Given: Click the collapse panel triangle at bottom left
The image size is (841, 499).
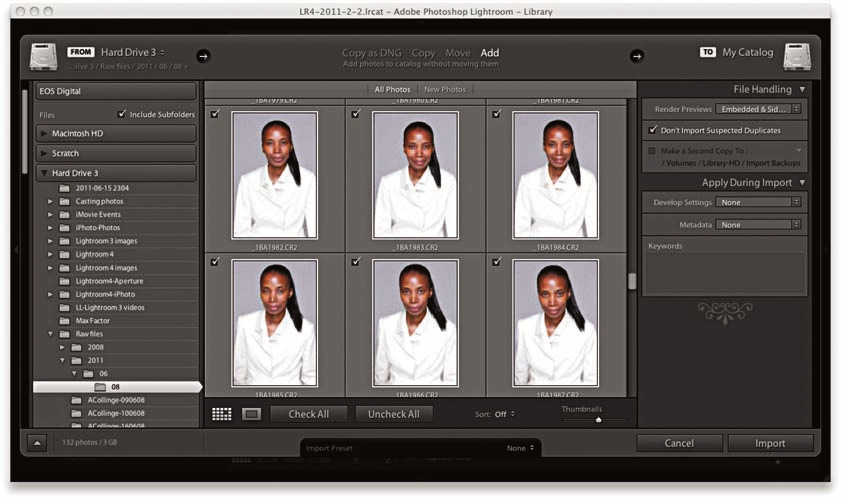Looking at the screenshot, I should 37,443.
